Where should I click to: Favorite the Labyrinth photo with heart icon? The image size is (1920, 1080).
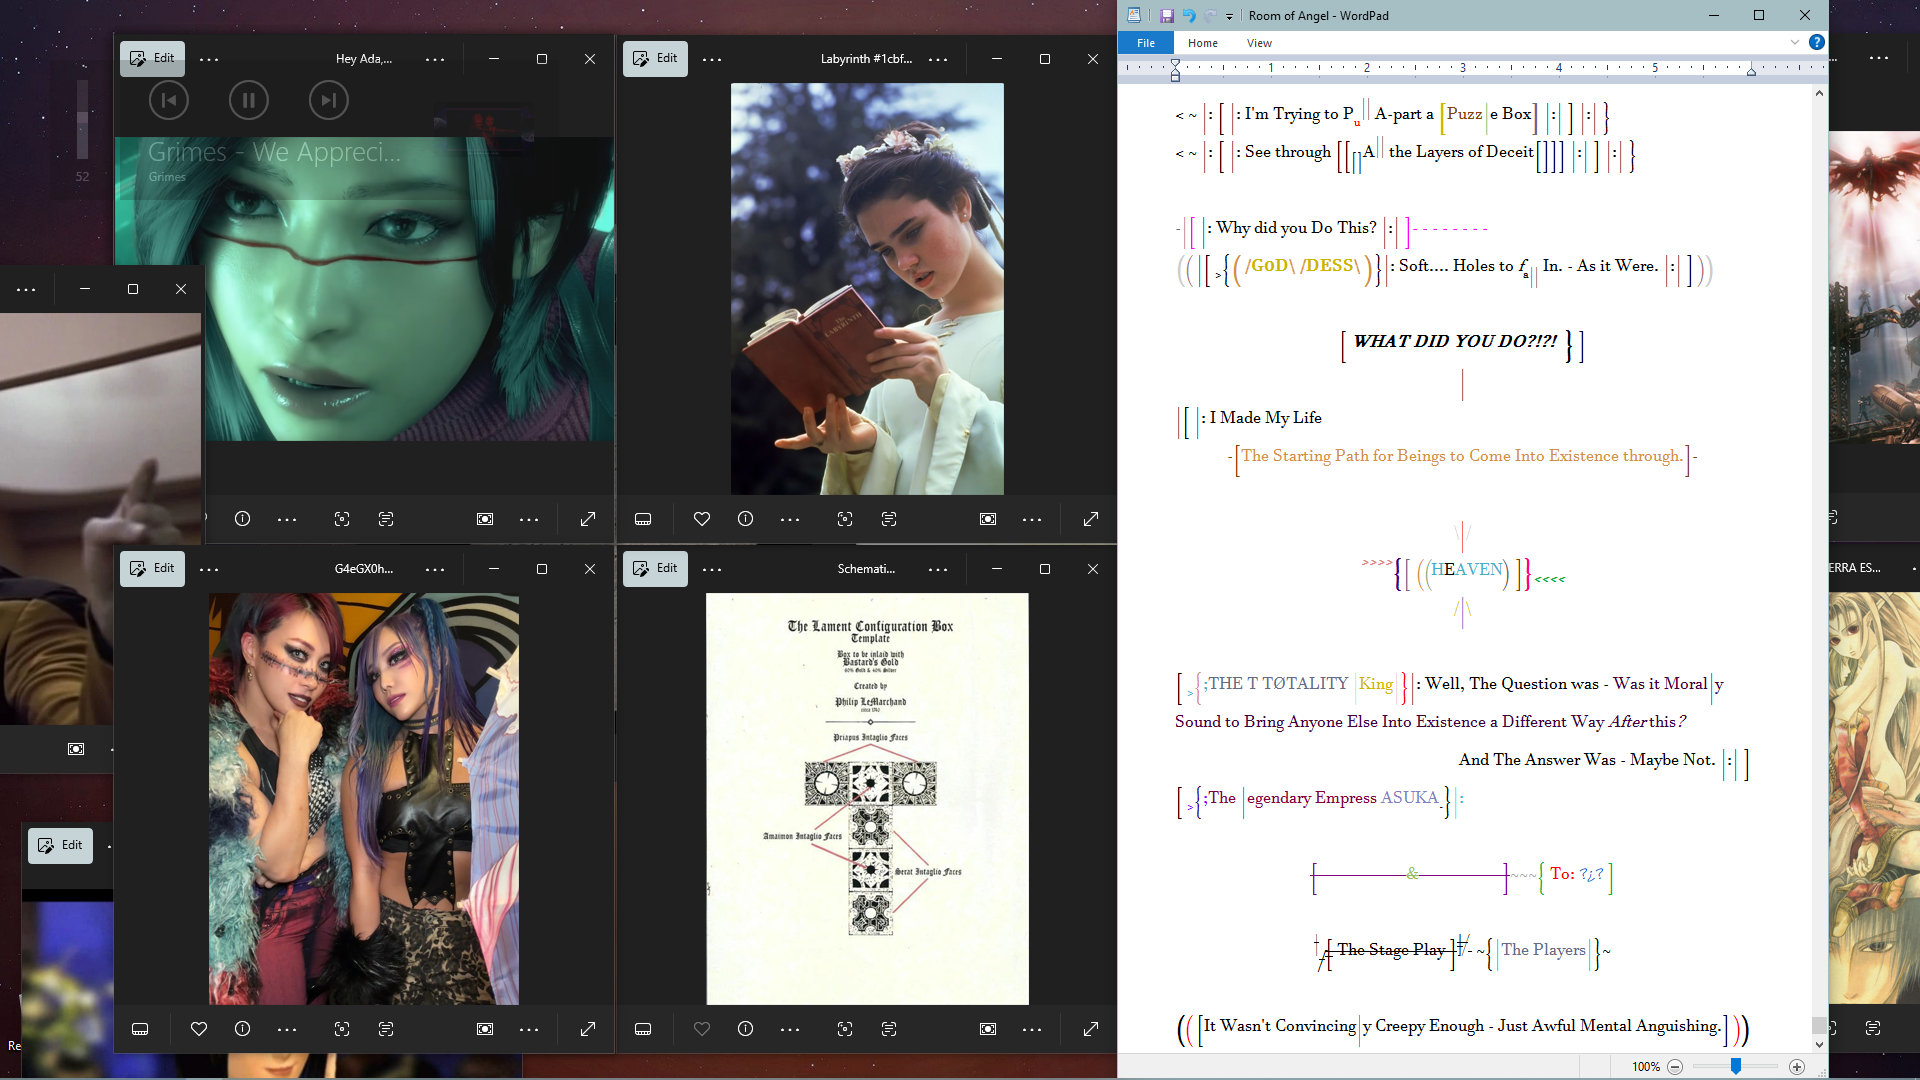coord(702,519)
